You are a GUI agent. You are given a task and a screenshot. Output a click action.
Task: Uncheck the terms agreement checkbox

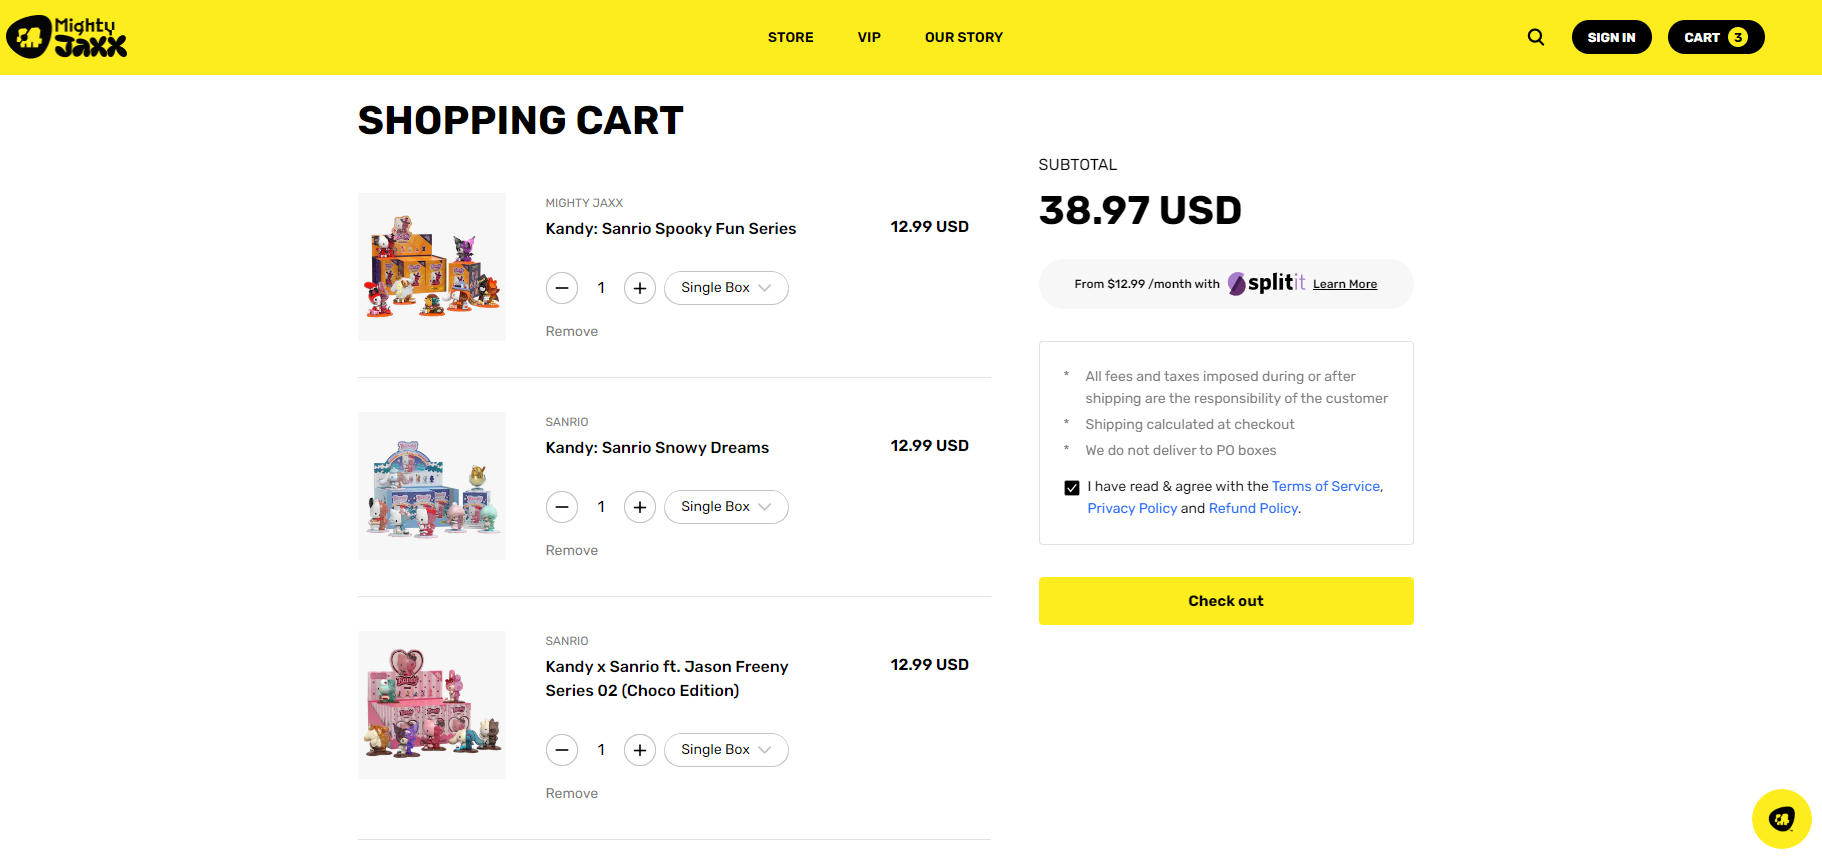(x=1072, y=488)
